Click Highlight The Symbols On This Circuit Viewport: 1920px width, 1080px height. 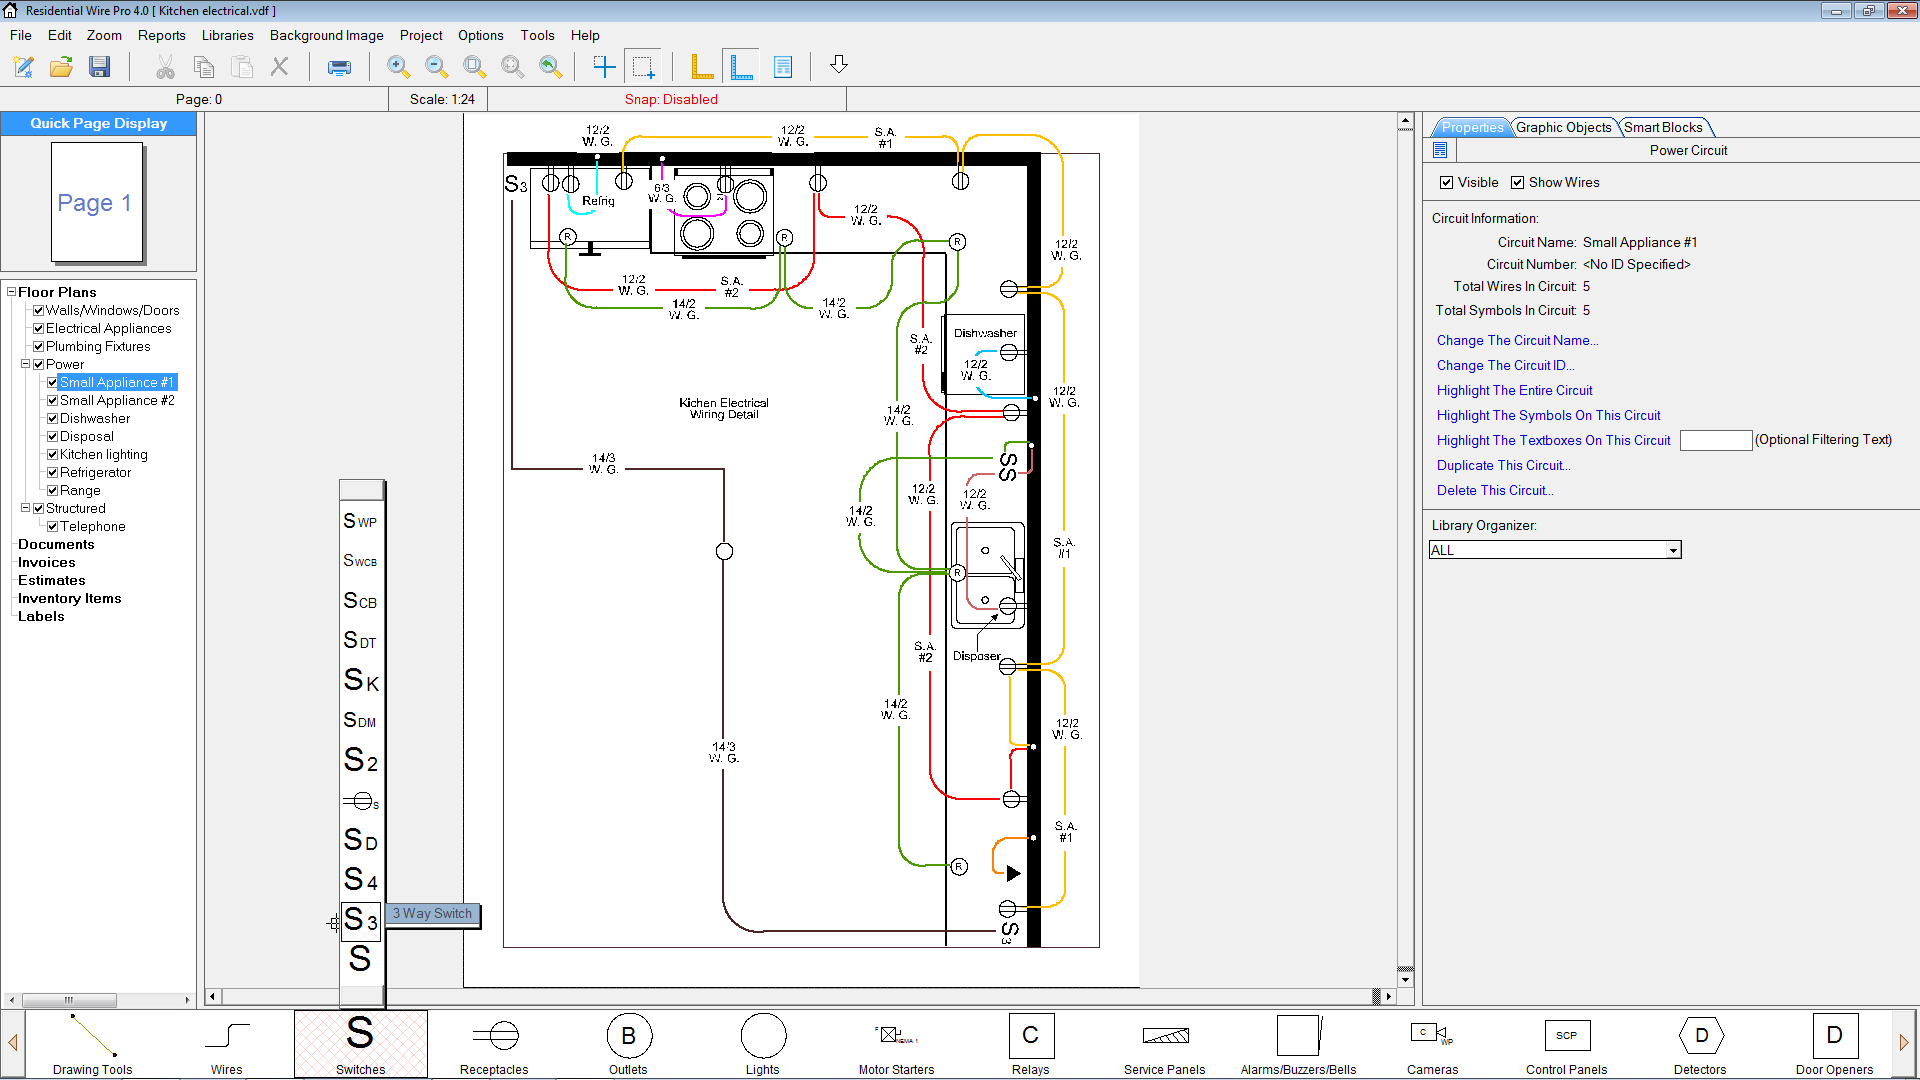pos(1548,416)
